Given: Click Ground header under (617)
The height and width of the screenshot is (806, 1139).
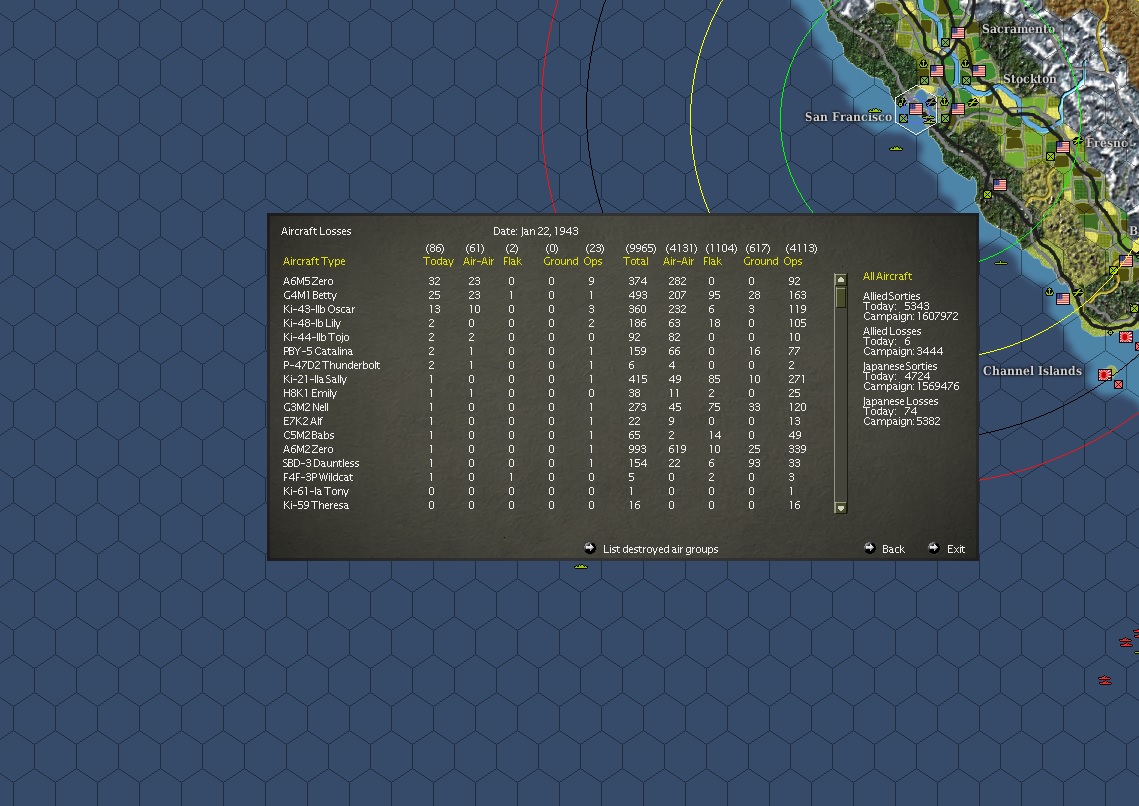Looking at the screenshot, I should tap(761, 261).
